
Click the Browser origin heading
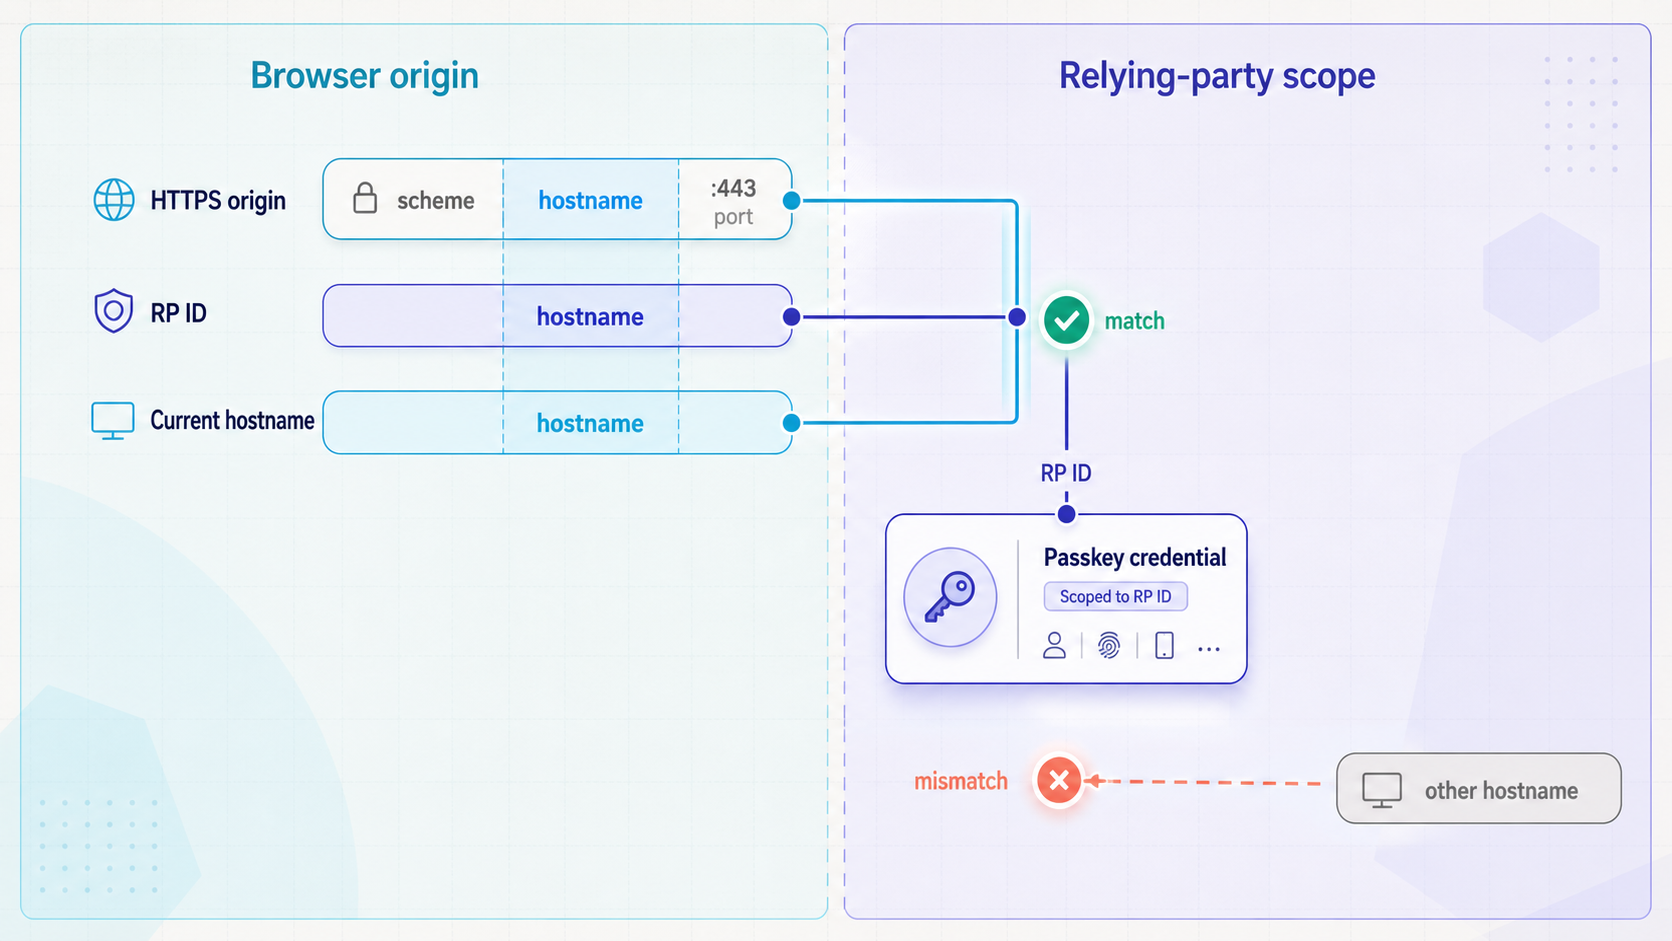[x=364, y=76]
